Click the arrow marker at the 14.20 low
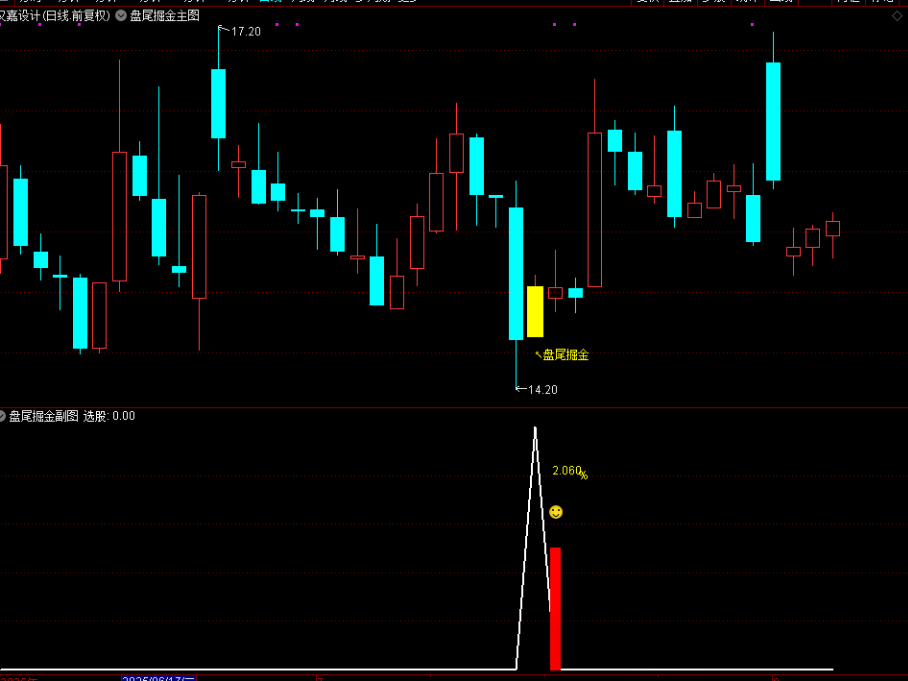Image resolution: width=908 pixels, height=681 pixels. click(520, 388)
